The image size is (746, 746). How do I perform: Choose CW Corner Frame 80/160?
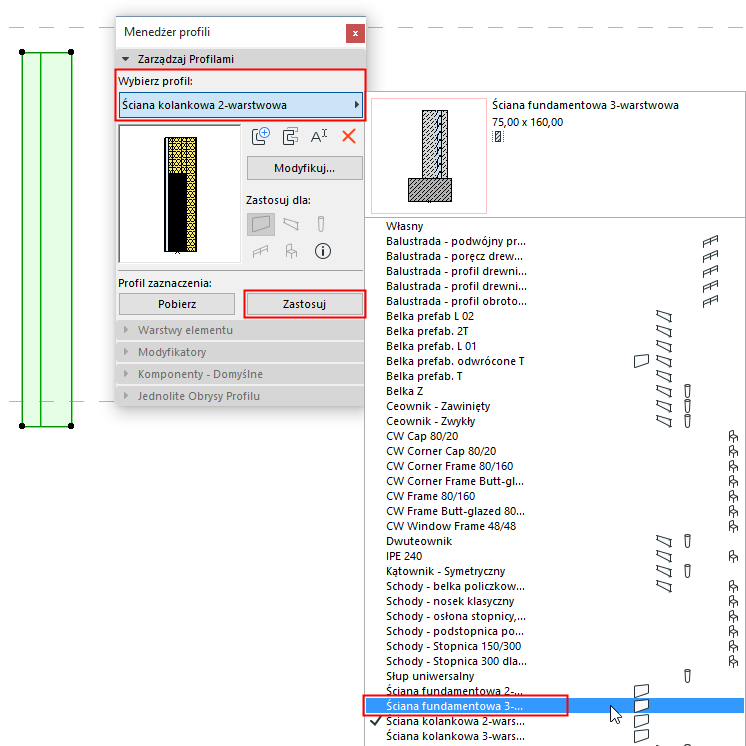[554, 466]
